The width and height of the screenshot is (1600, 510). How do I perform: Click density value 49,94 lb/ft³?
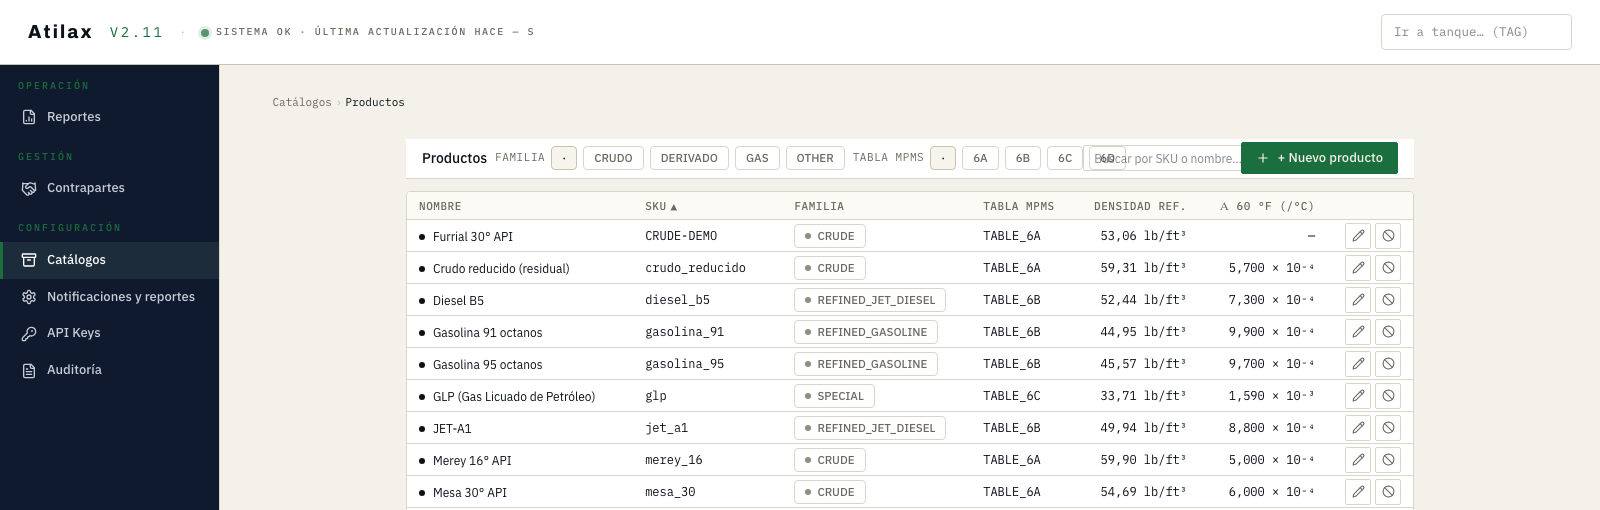tap(1143, 428)
